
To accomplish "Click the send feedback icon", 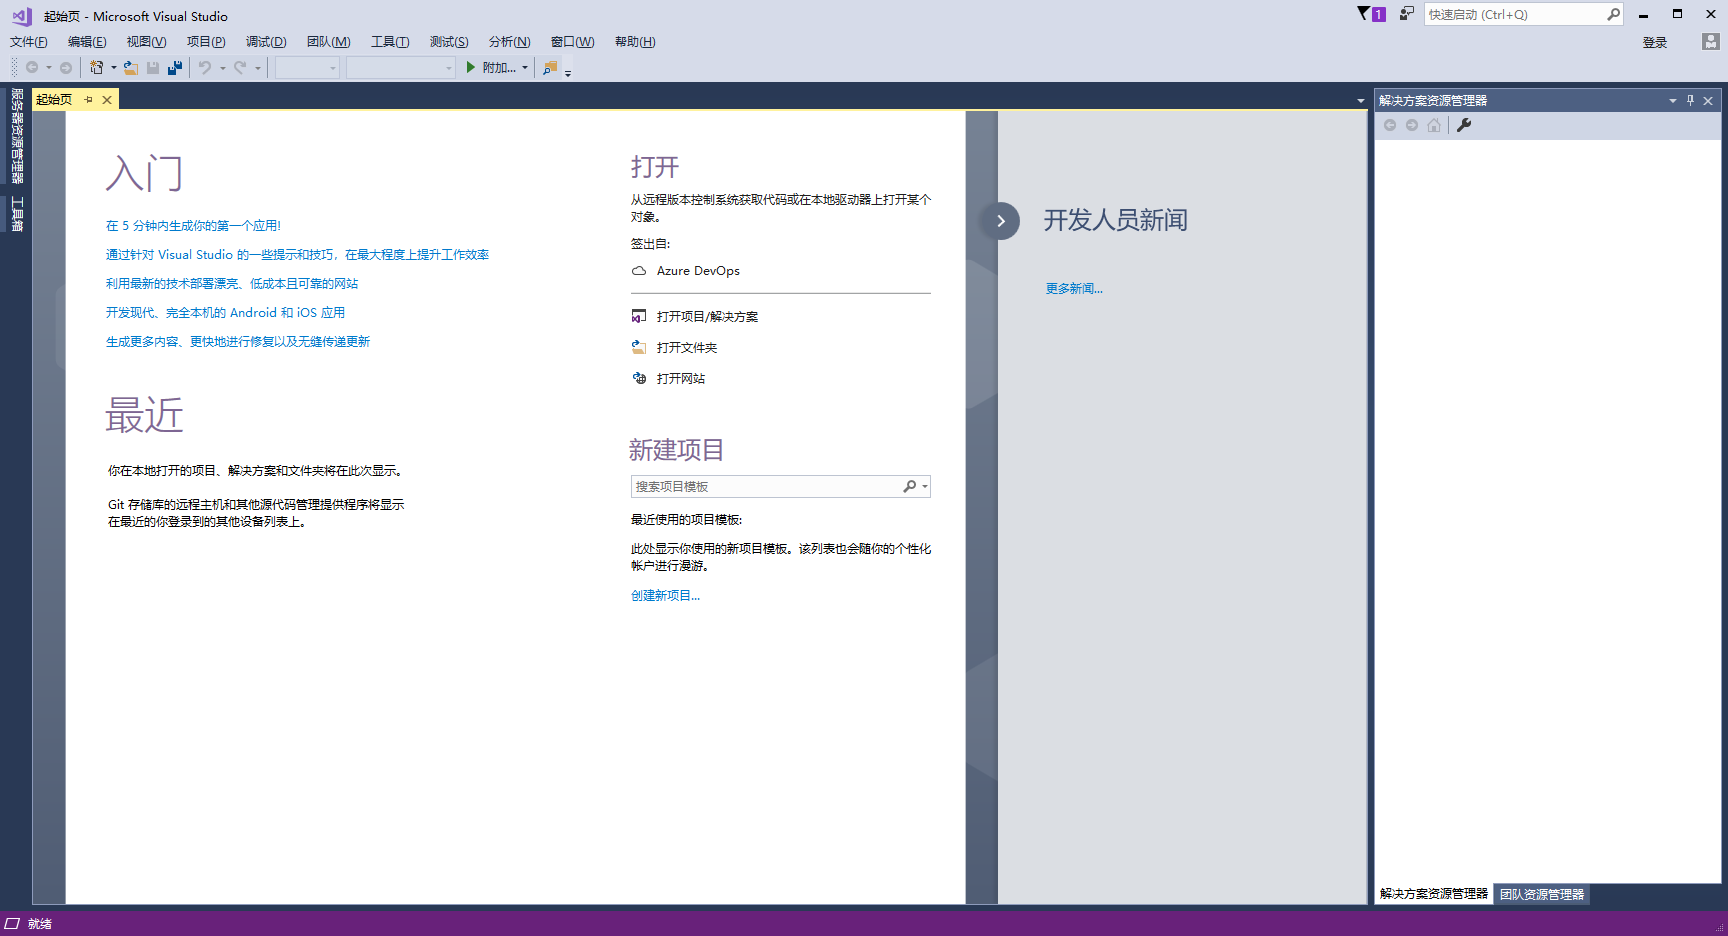I will pyautogui.click(x=1407, y=14).
